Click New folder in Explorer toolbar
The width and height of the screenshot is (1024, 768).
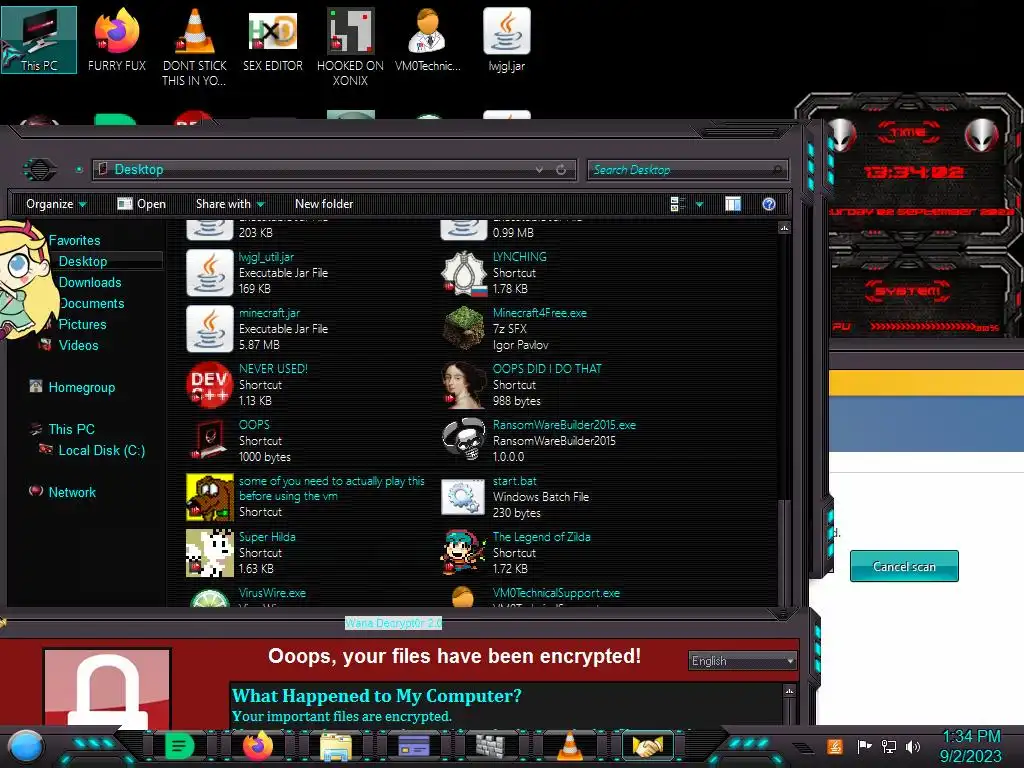tap(324, 204)
